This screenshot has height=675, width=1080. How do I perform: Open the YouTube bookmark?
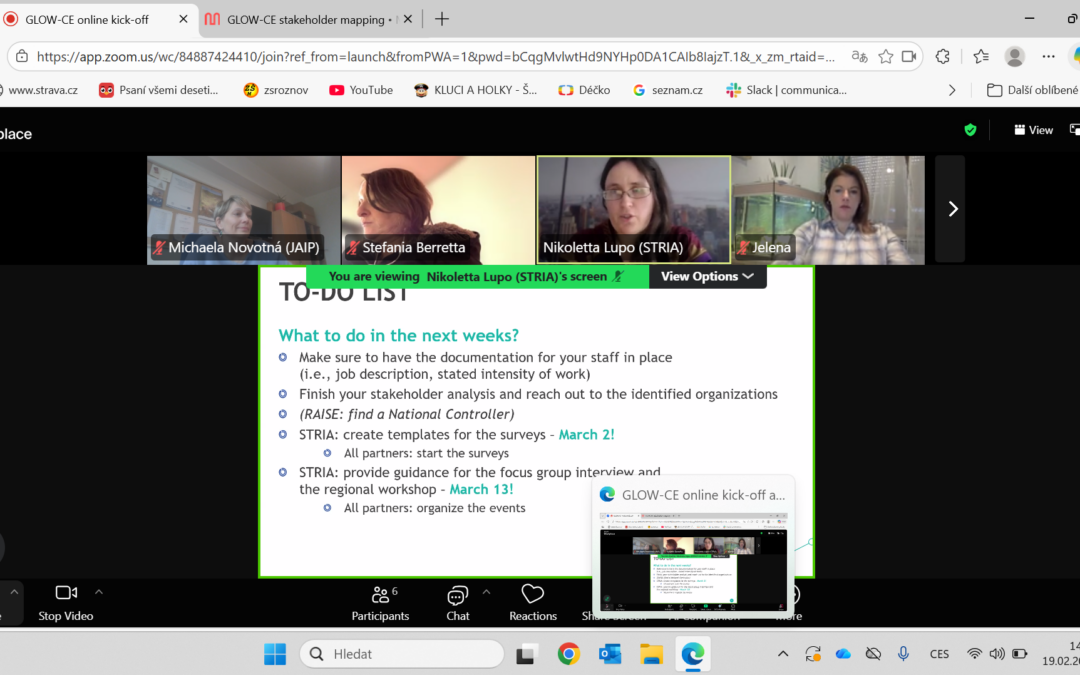tap(360, 89)
